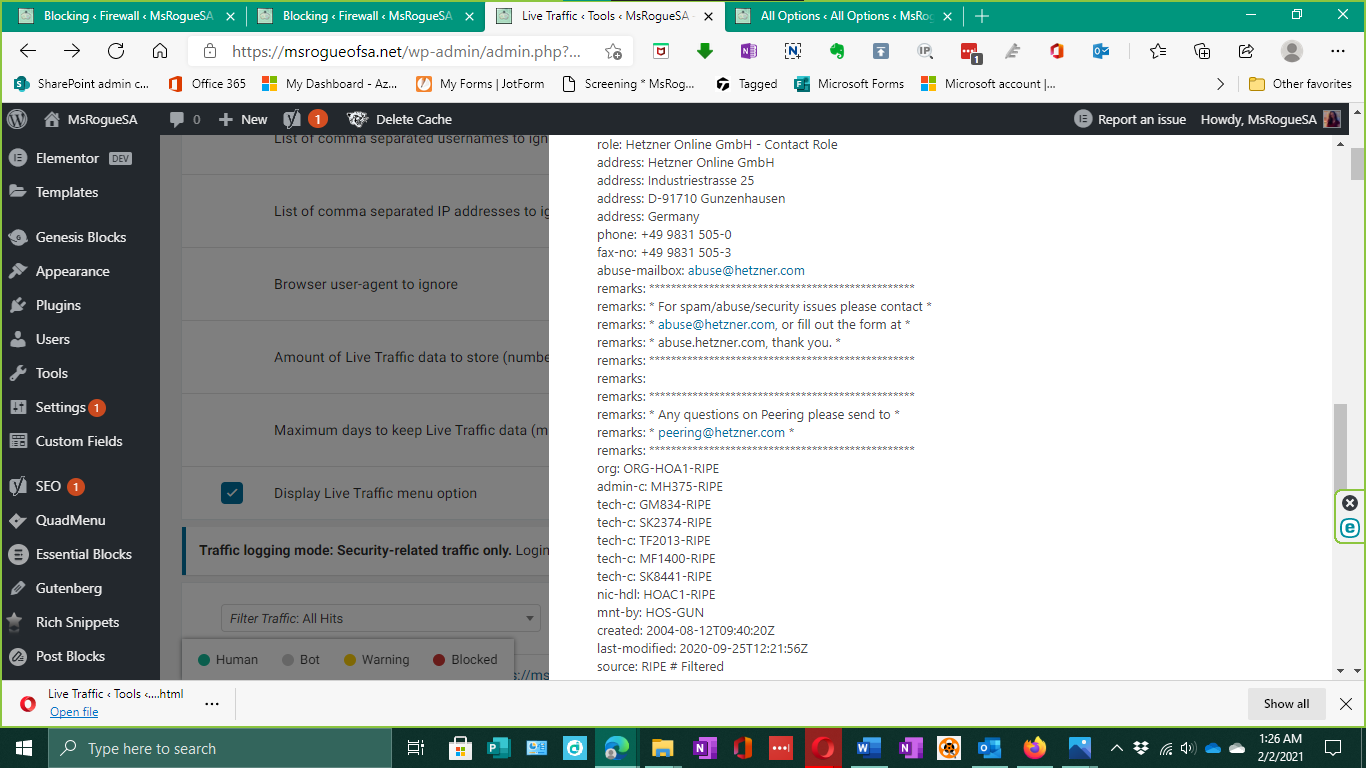Open File Explorer from the taskbar

(662, 748)
